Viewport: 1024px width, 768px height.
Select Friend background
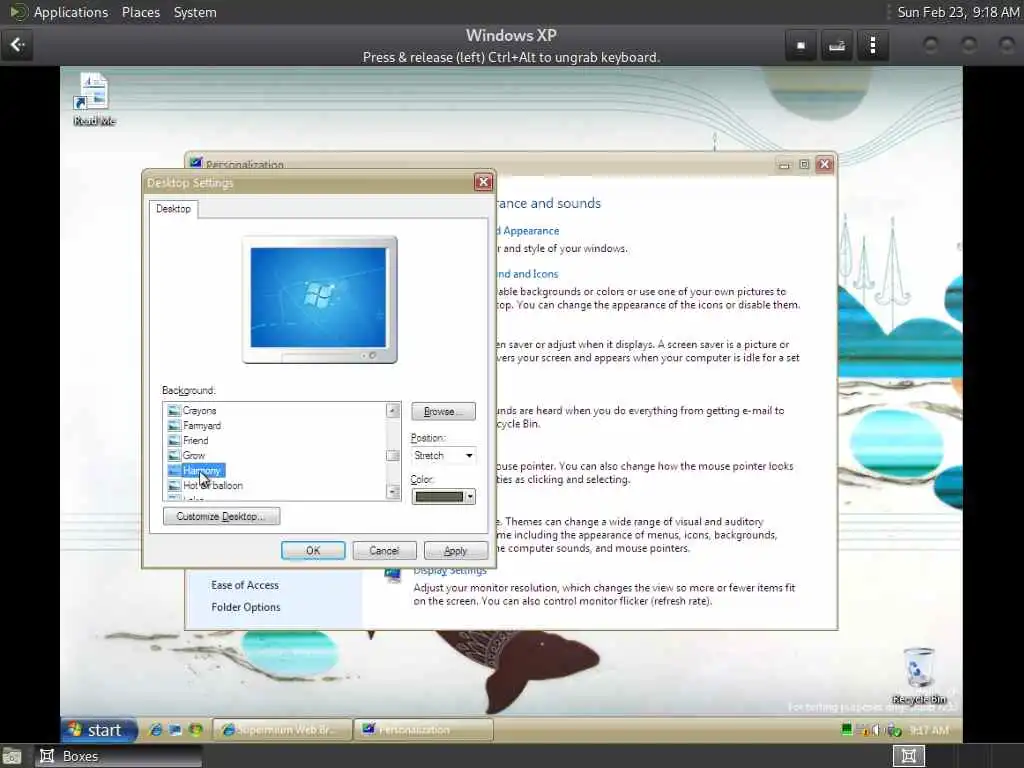pos(195,440)
